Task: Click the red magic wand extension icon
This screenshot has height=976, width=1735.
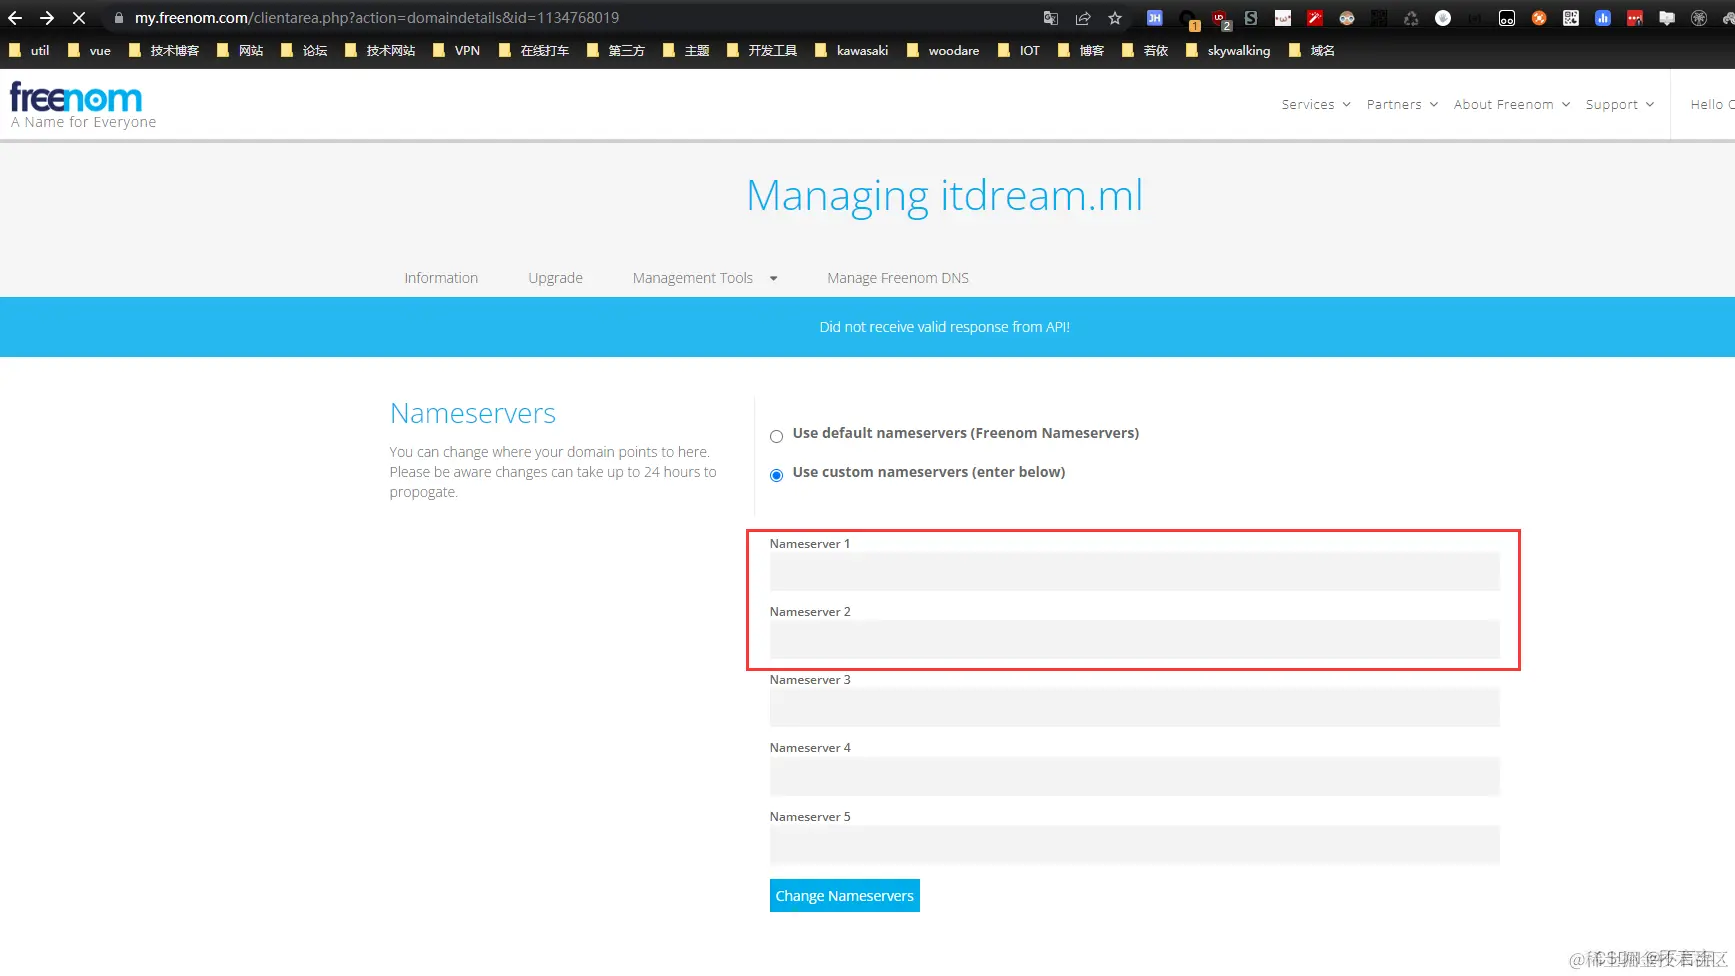Action: coord(1315,18)
